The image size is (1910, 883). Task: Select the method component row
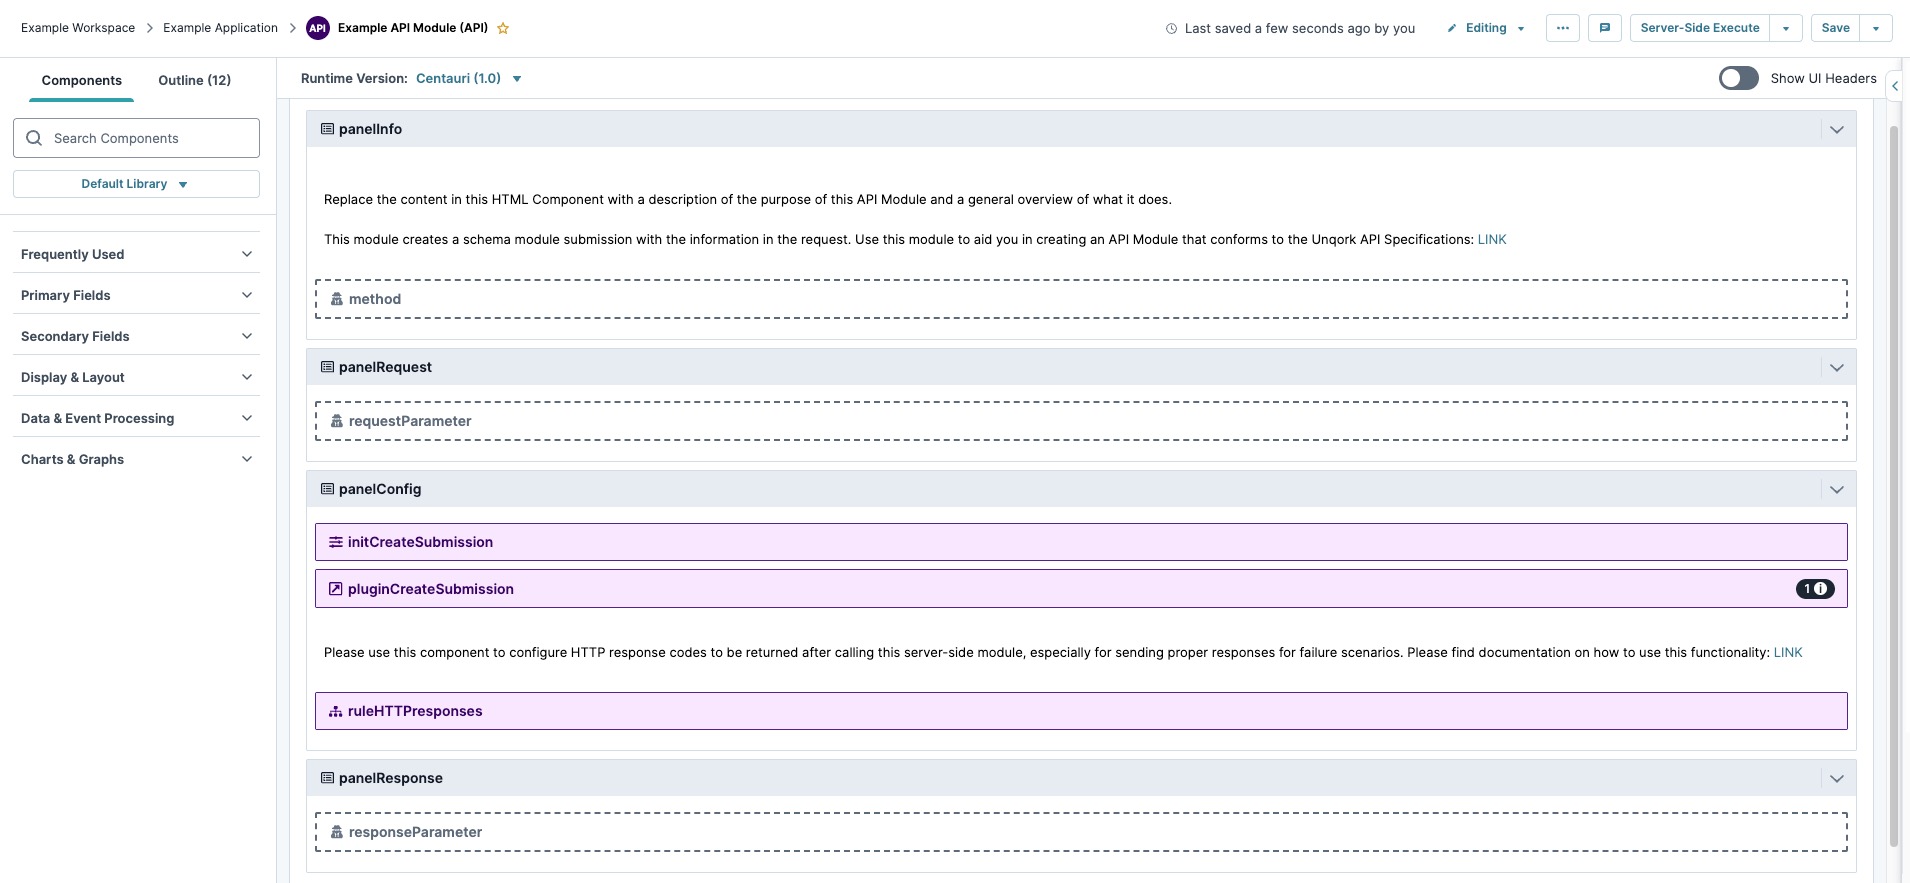coord(1081,299)
